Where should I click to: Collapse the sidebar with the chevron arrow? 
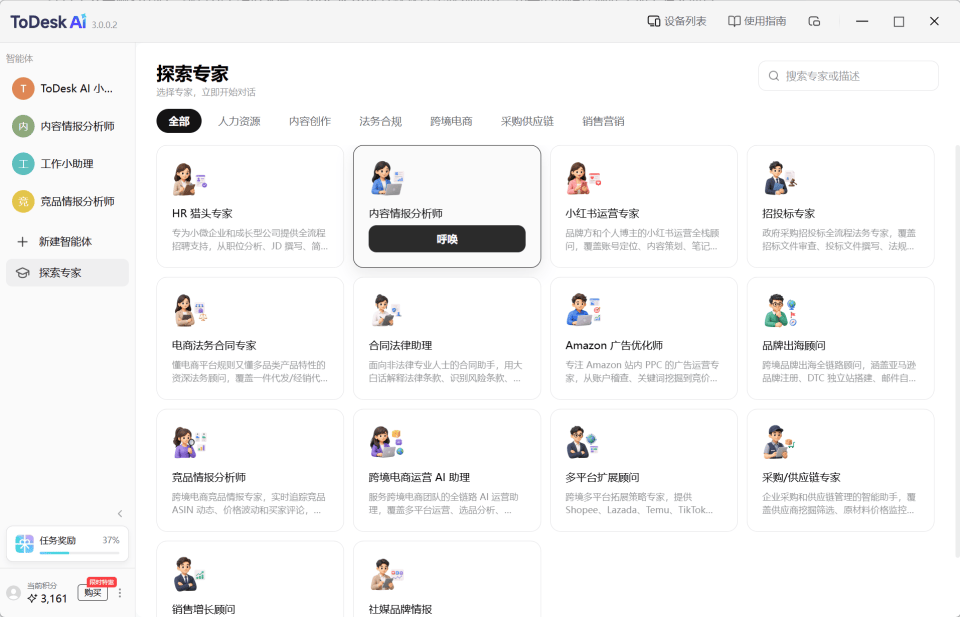pyautogui.click(x=120, y=514)
